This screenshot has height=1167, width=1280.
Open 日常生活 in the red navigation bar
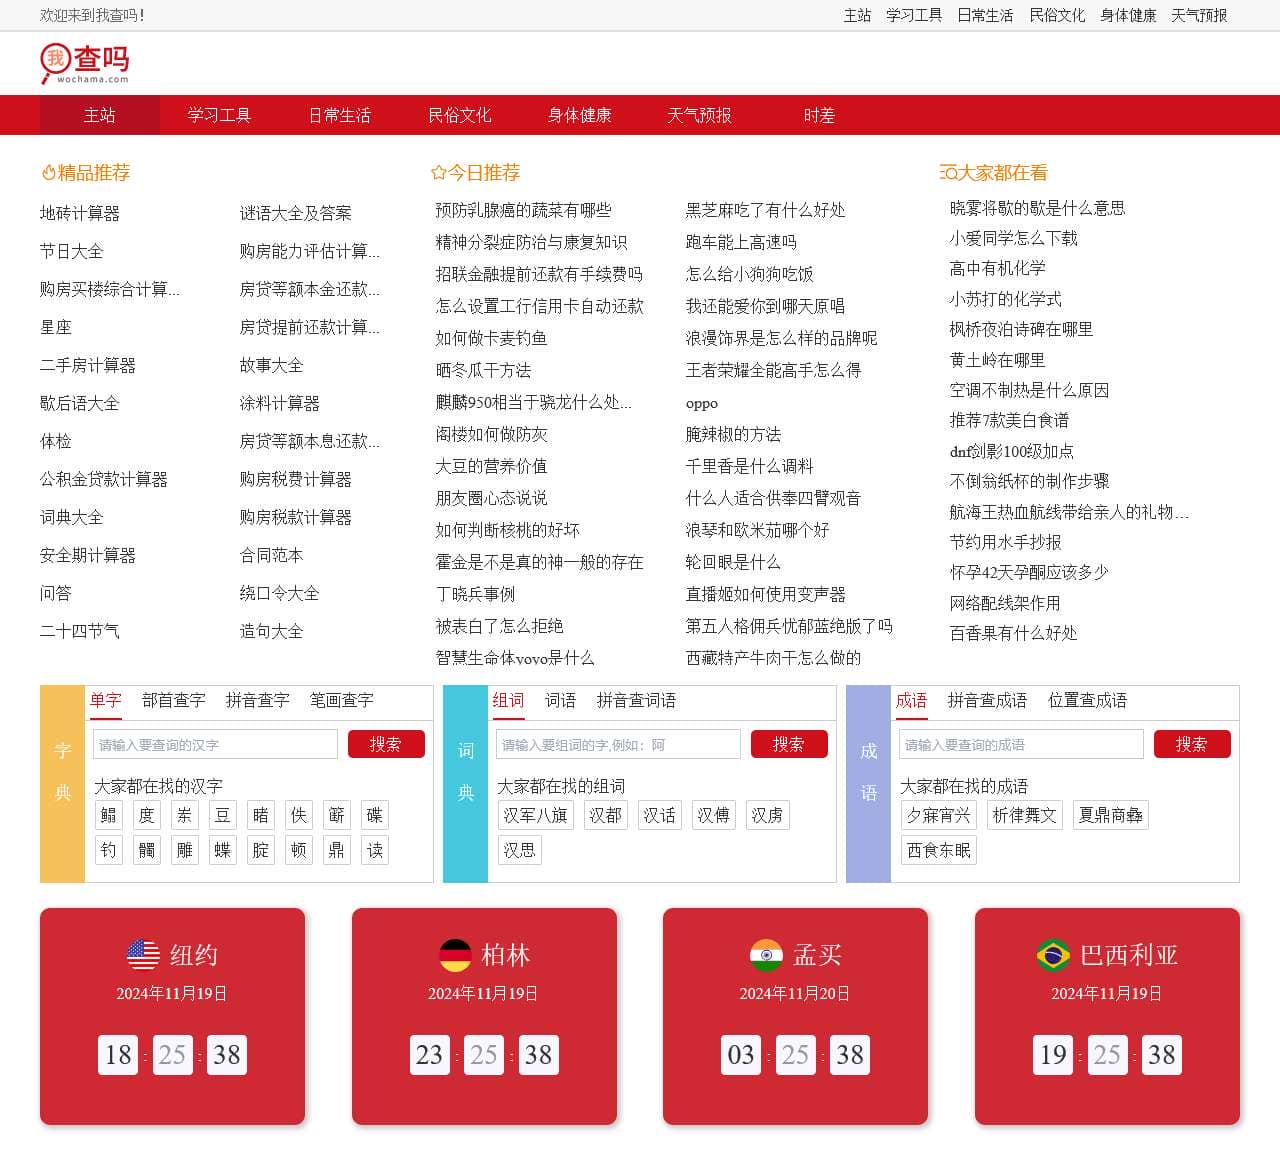(340, 115)
